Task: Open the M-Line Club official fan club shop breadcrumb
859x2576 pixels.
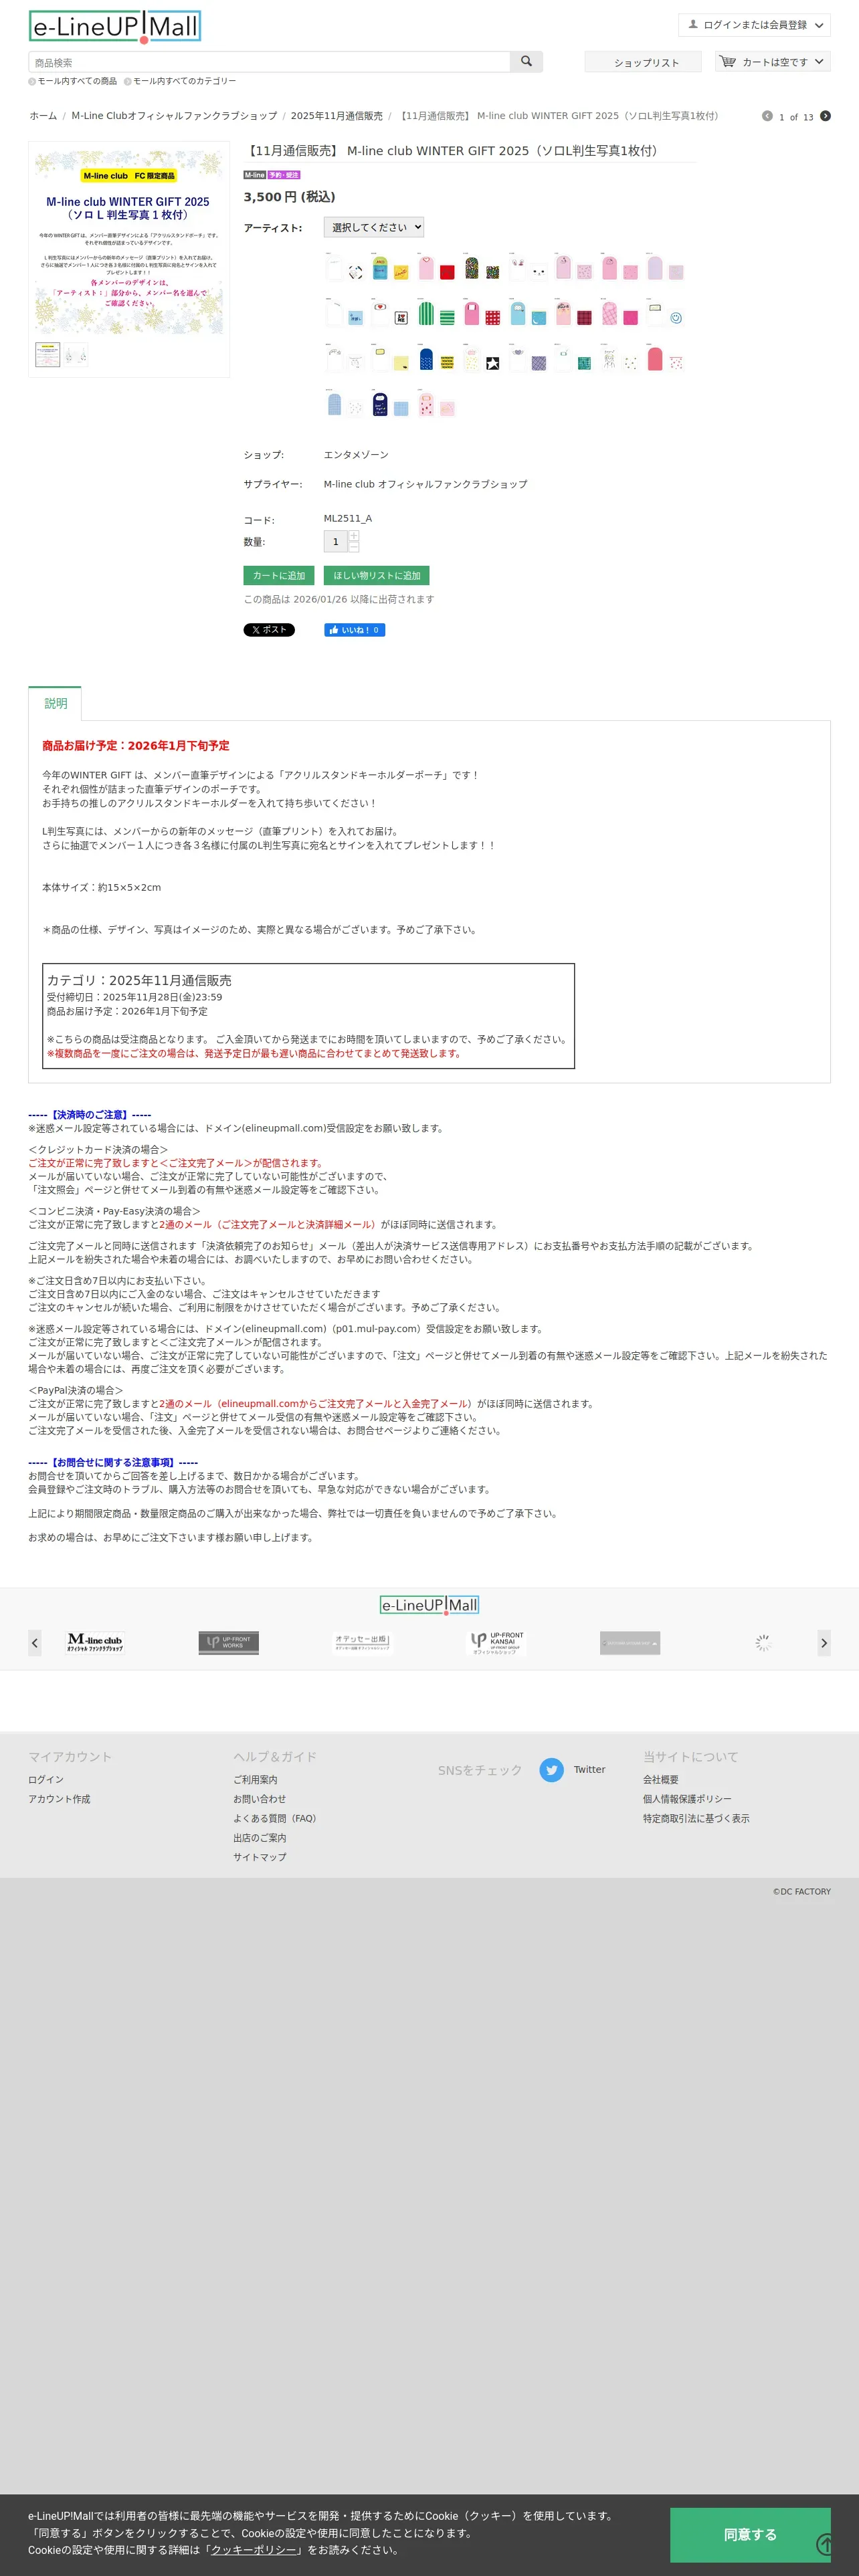Action: tap(174, 116)
